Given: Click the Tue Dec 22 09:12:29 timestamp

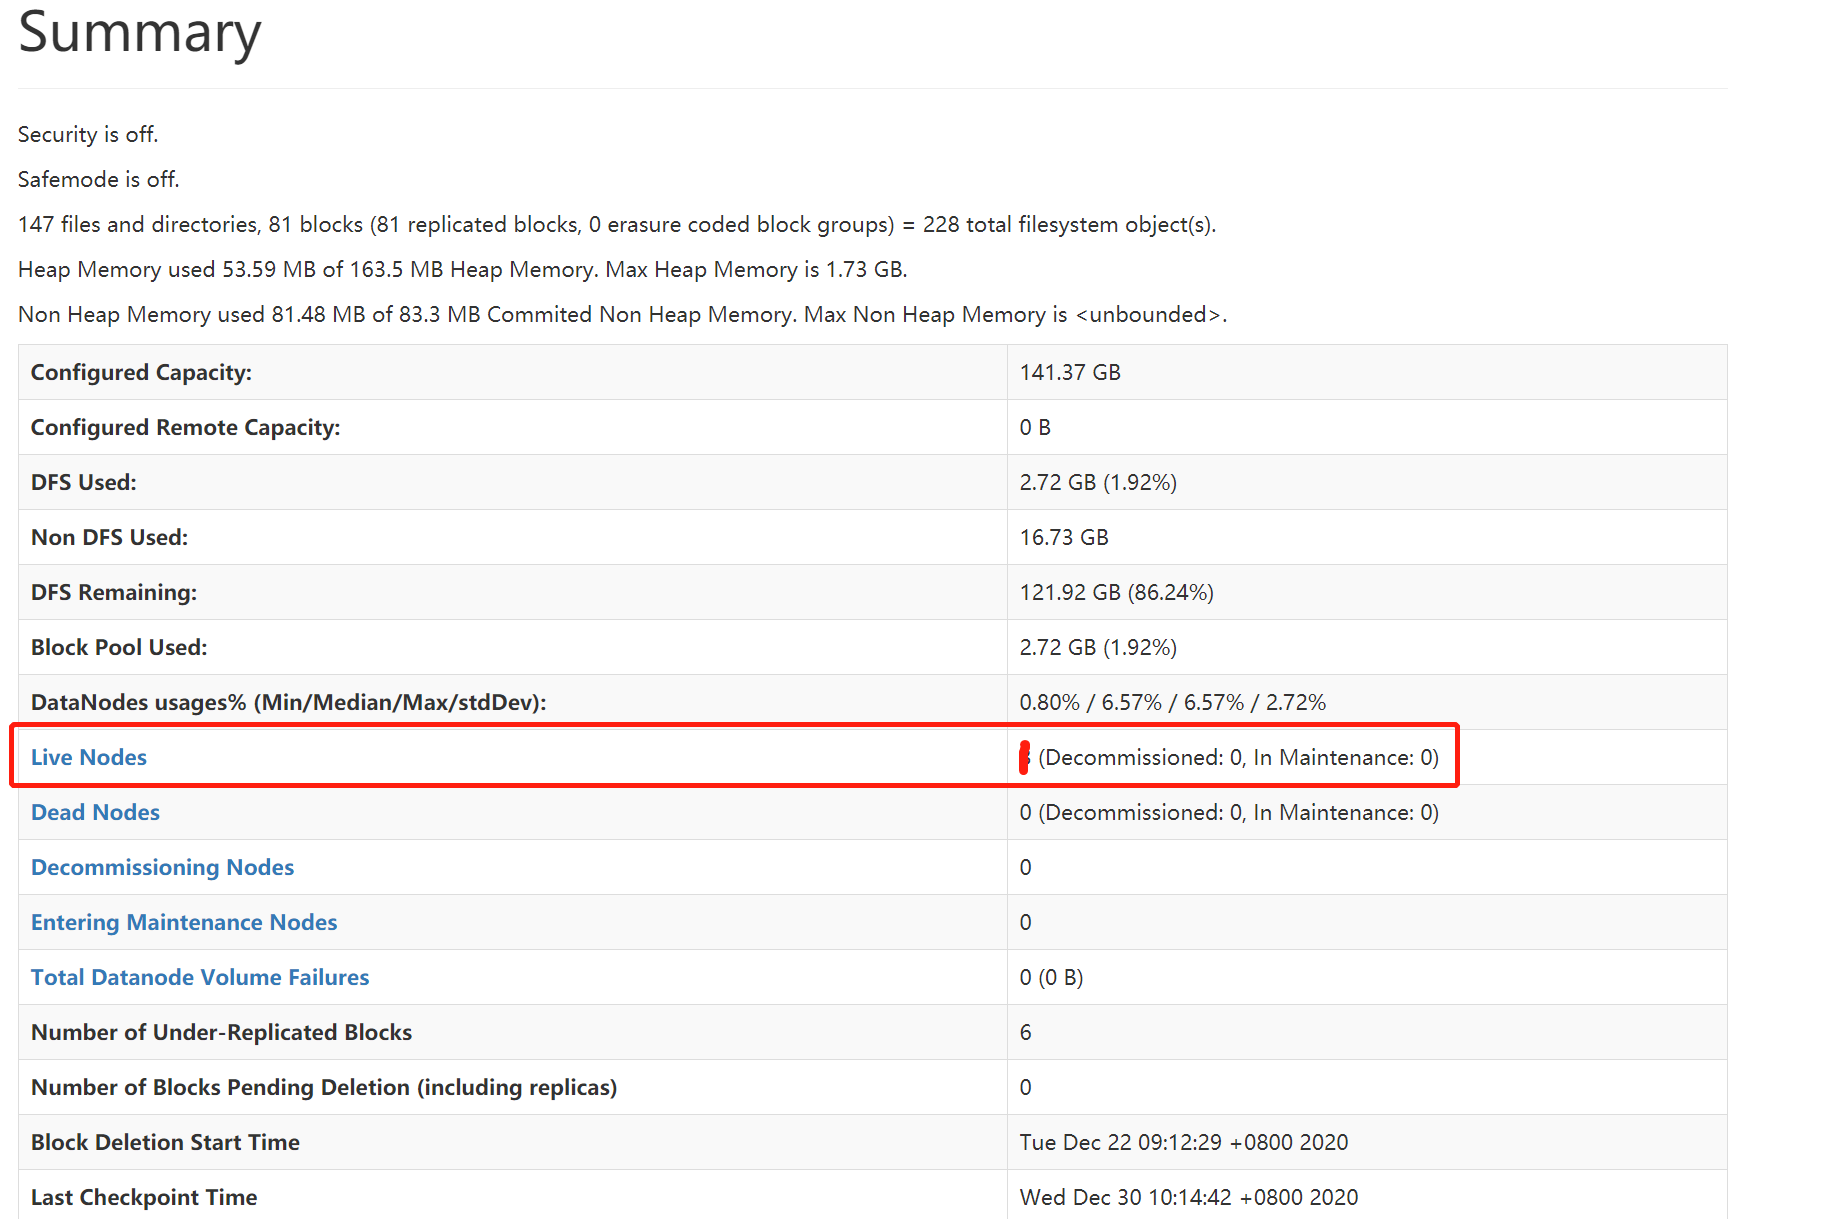Looking at the screenshot, I should 1184,1142.
